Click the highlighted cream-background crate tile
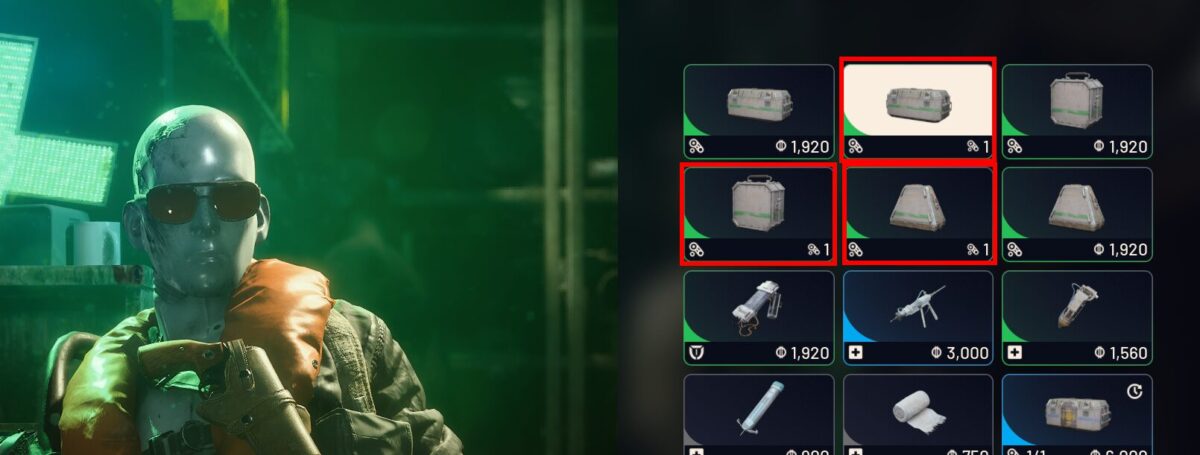This screenshot has width=1200, height=455. point(918,110)
